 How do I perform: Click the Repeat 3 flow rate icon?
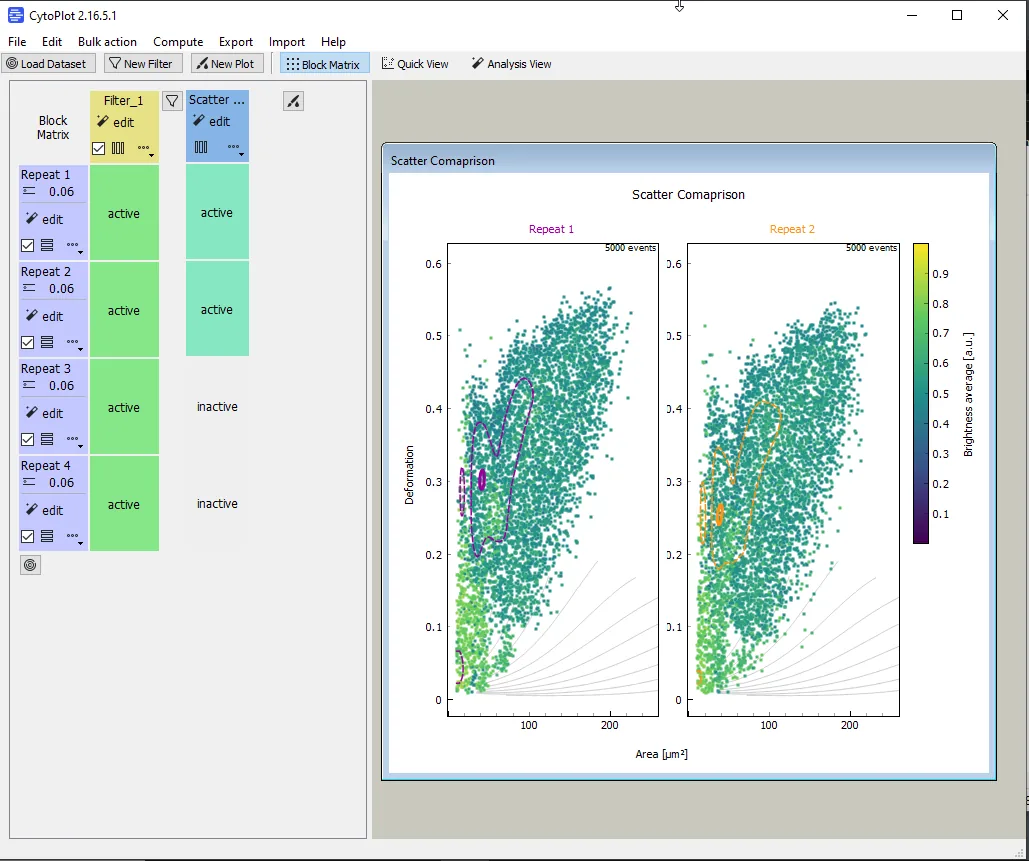(29, 386)
